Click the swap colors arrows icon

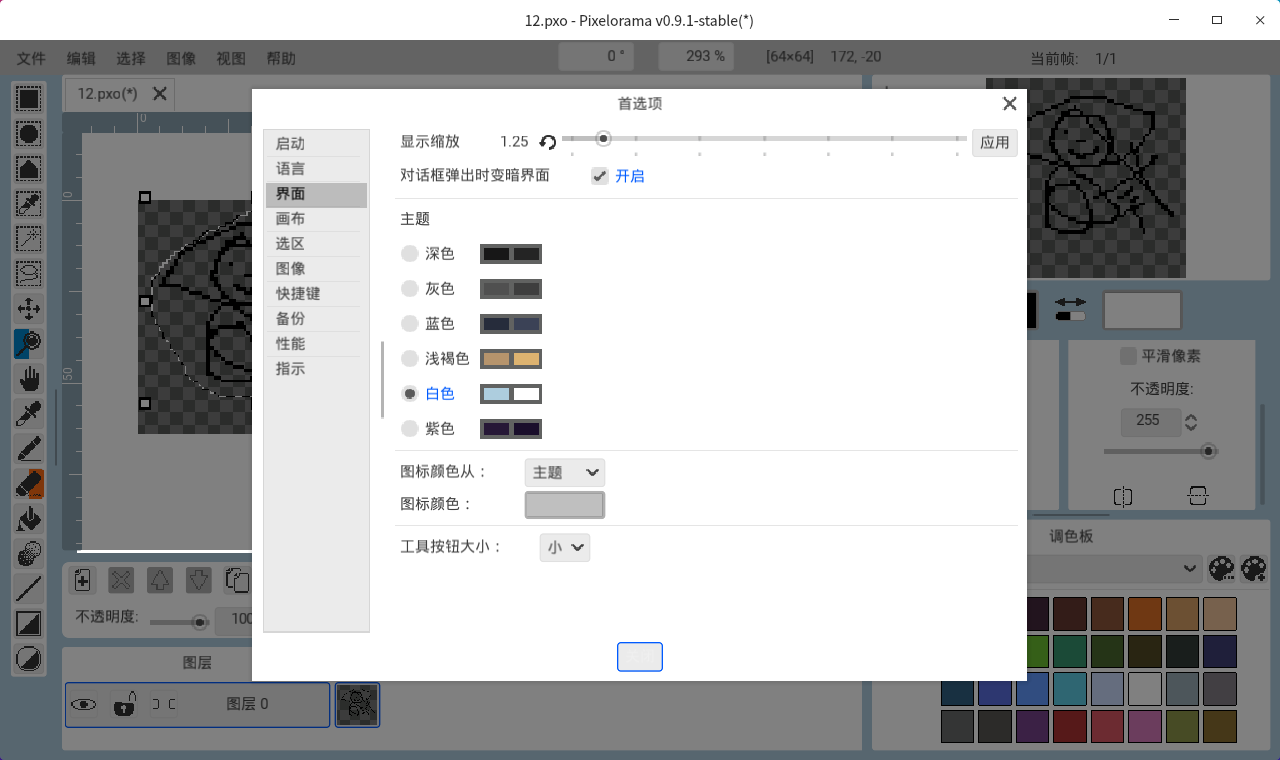(1070, 302)
